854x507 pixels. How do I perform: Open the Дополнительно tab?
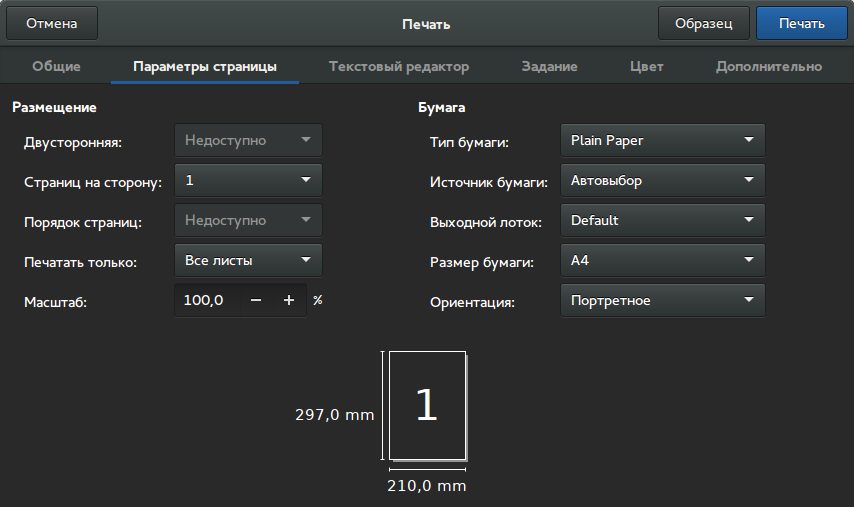(768, 67)
